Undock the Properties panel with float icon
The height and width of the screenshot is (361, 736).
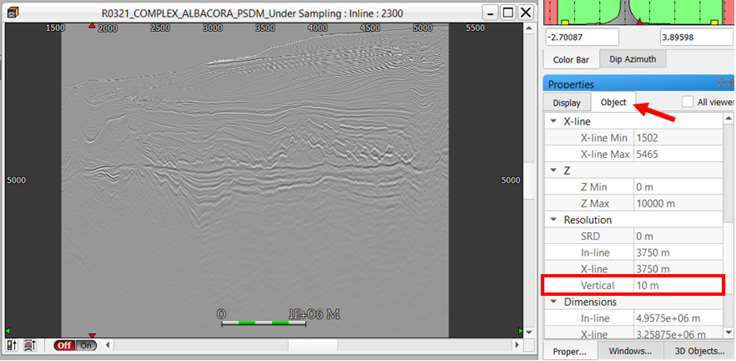[722, 83]
